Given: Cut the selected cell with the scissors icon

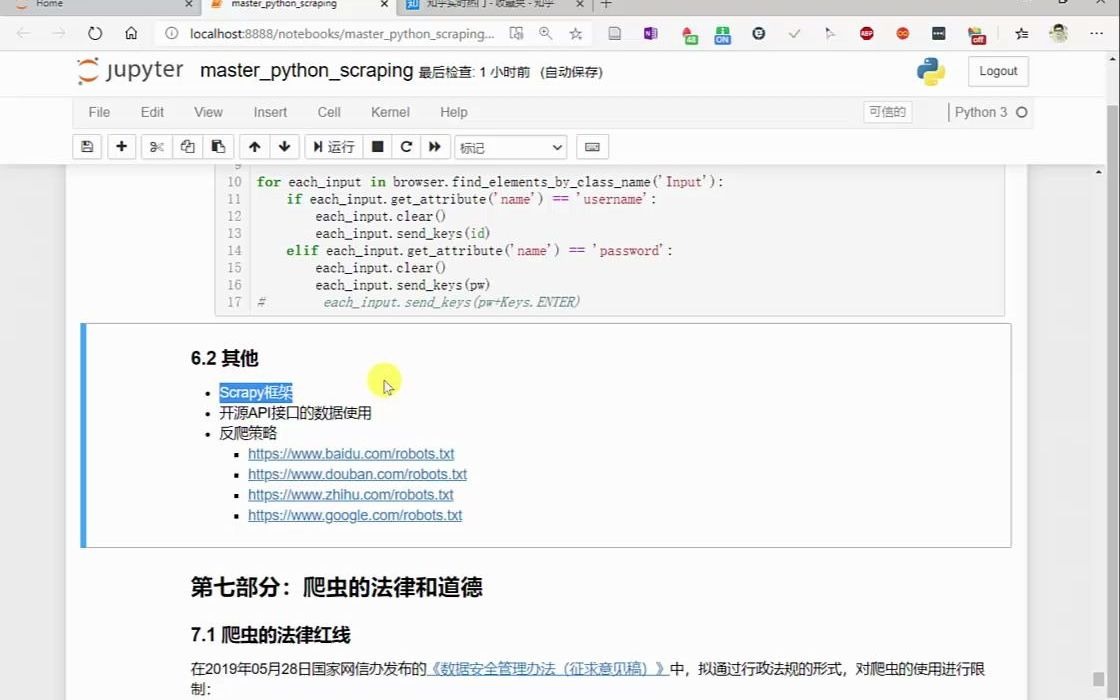Looking at the screenshot, I should [x=155, y=146].
